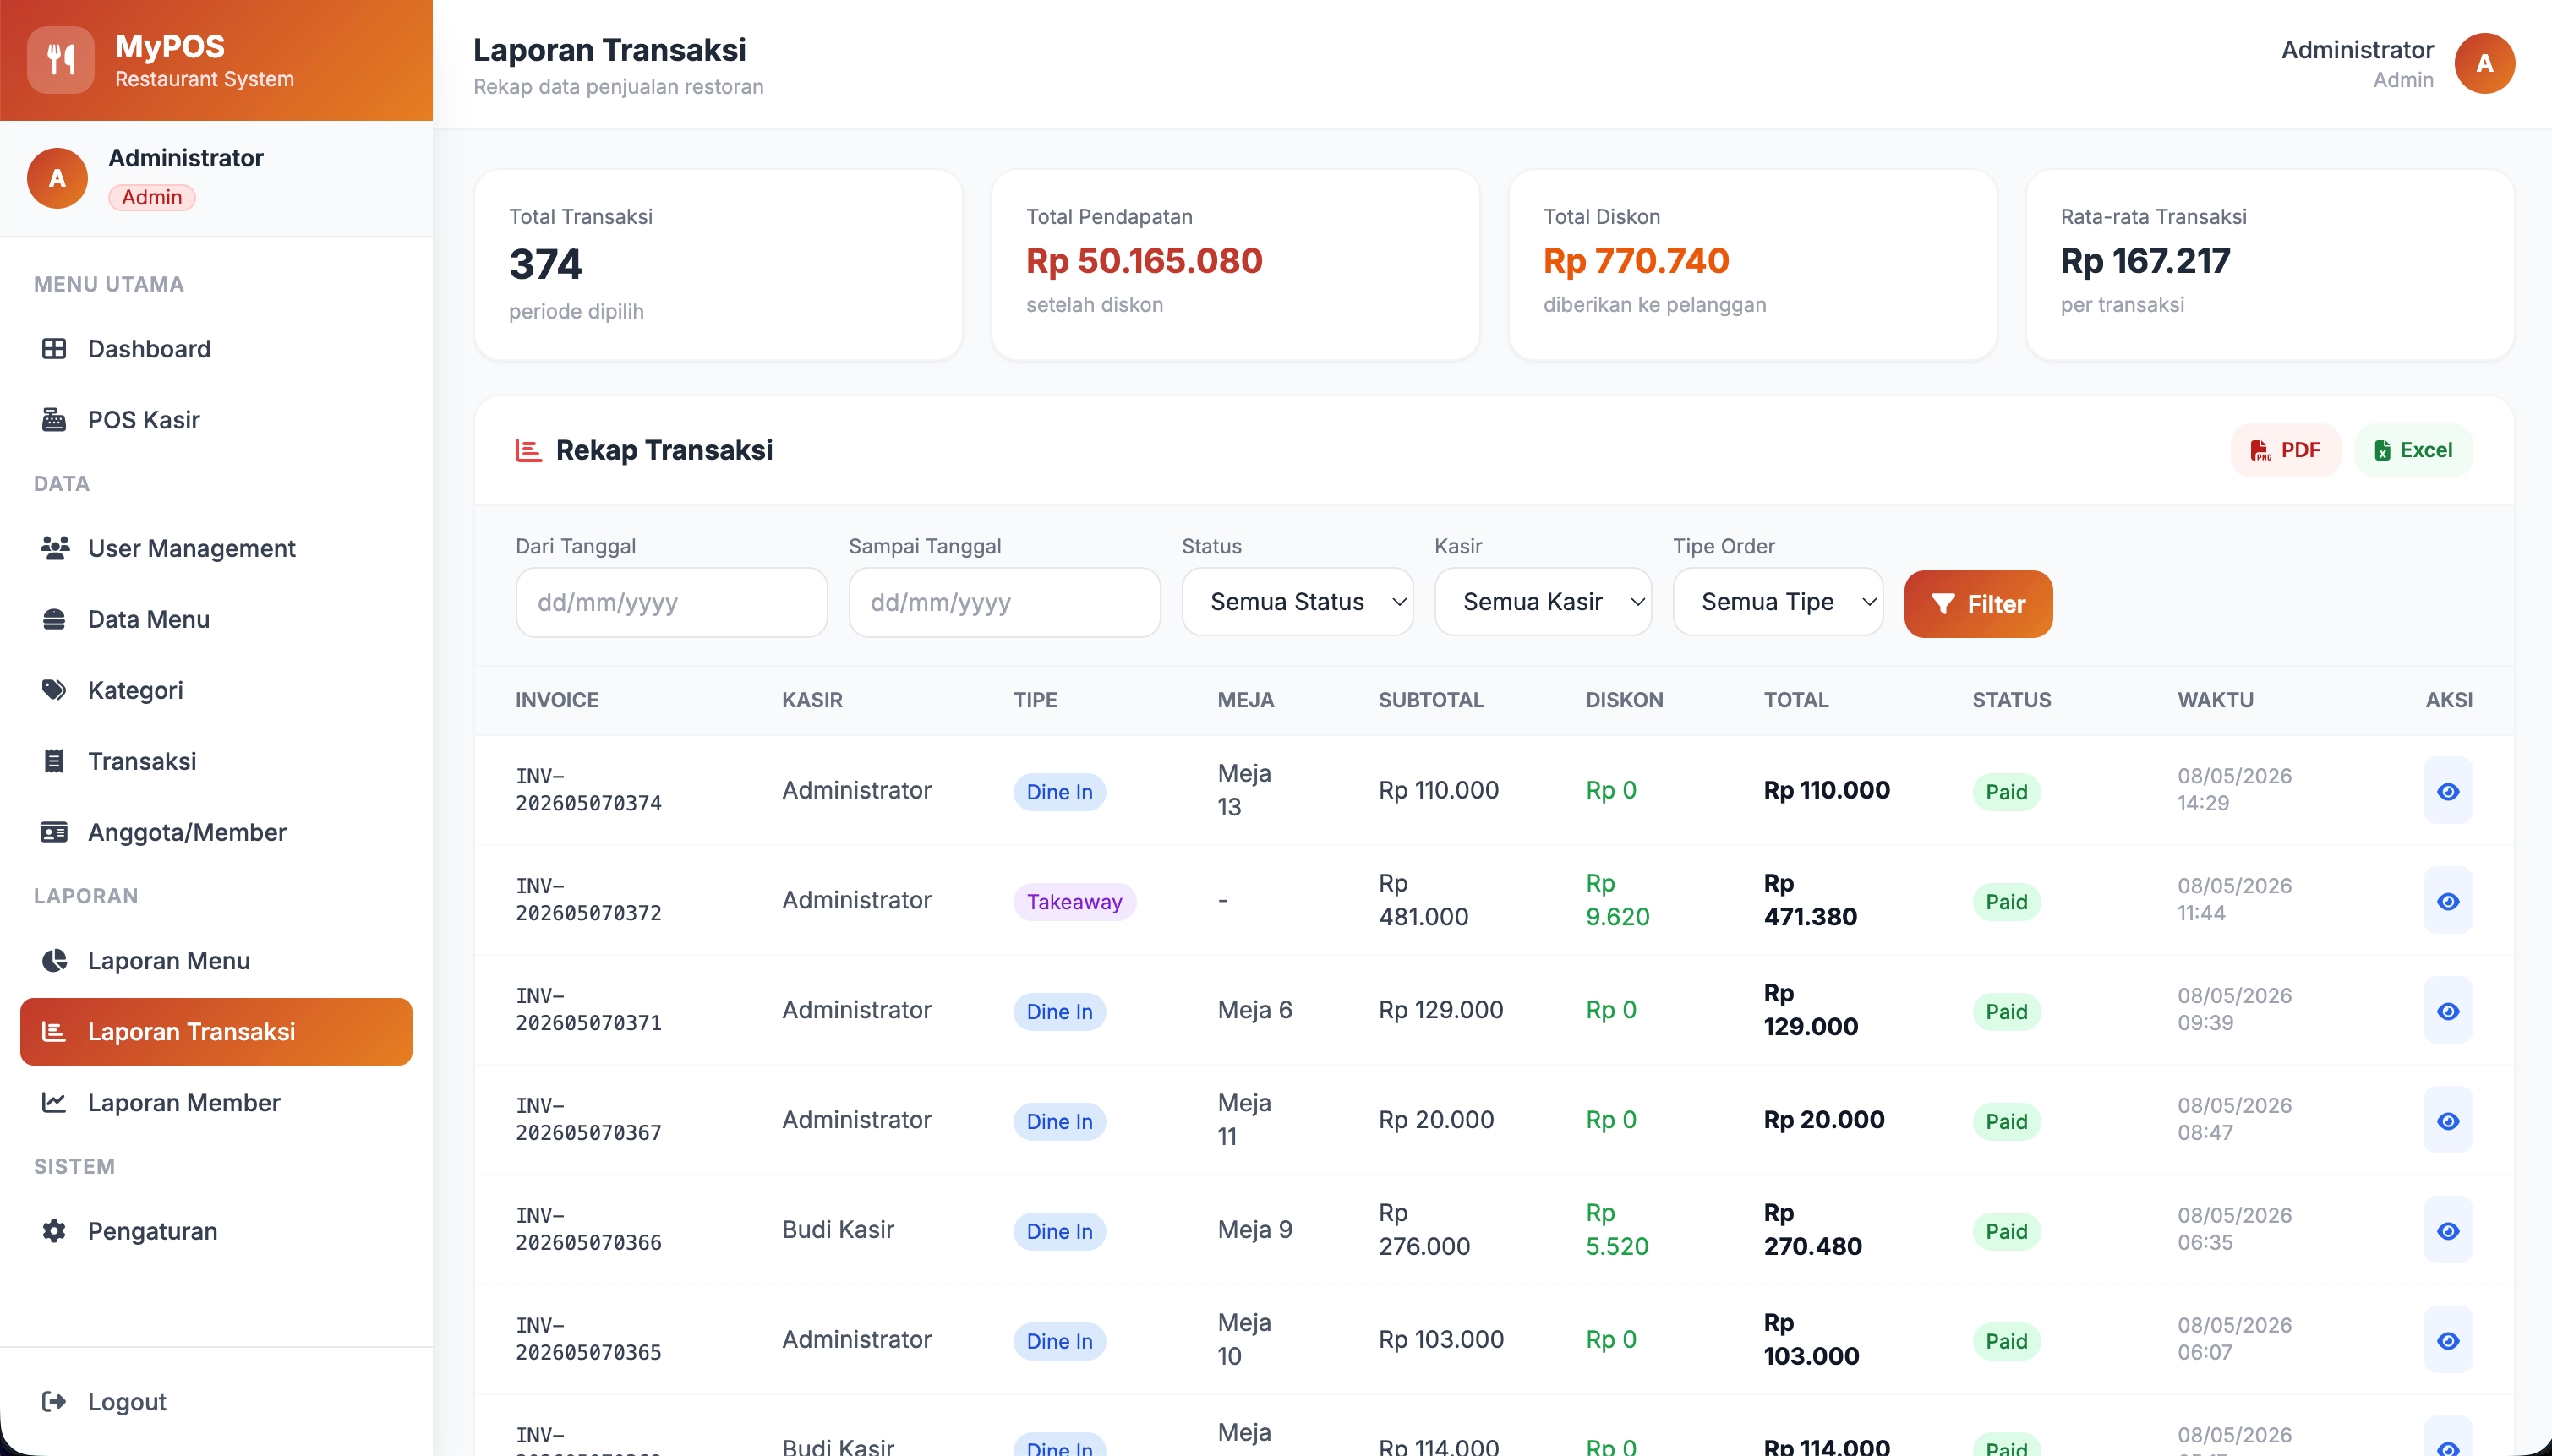This screenshot has height=1456, width=2552.
Task: Click the Data Menu burger icon
Action: (54, 619)
